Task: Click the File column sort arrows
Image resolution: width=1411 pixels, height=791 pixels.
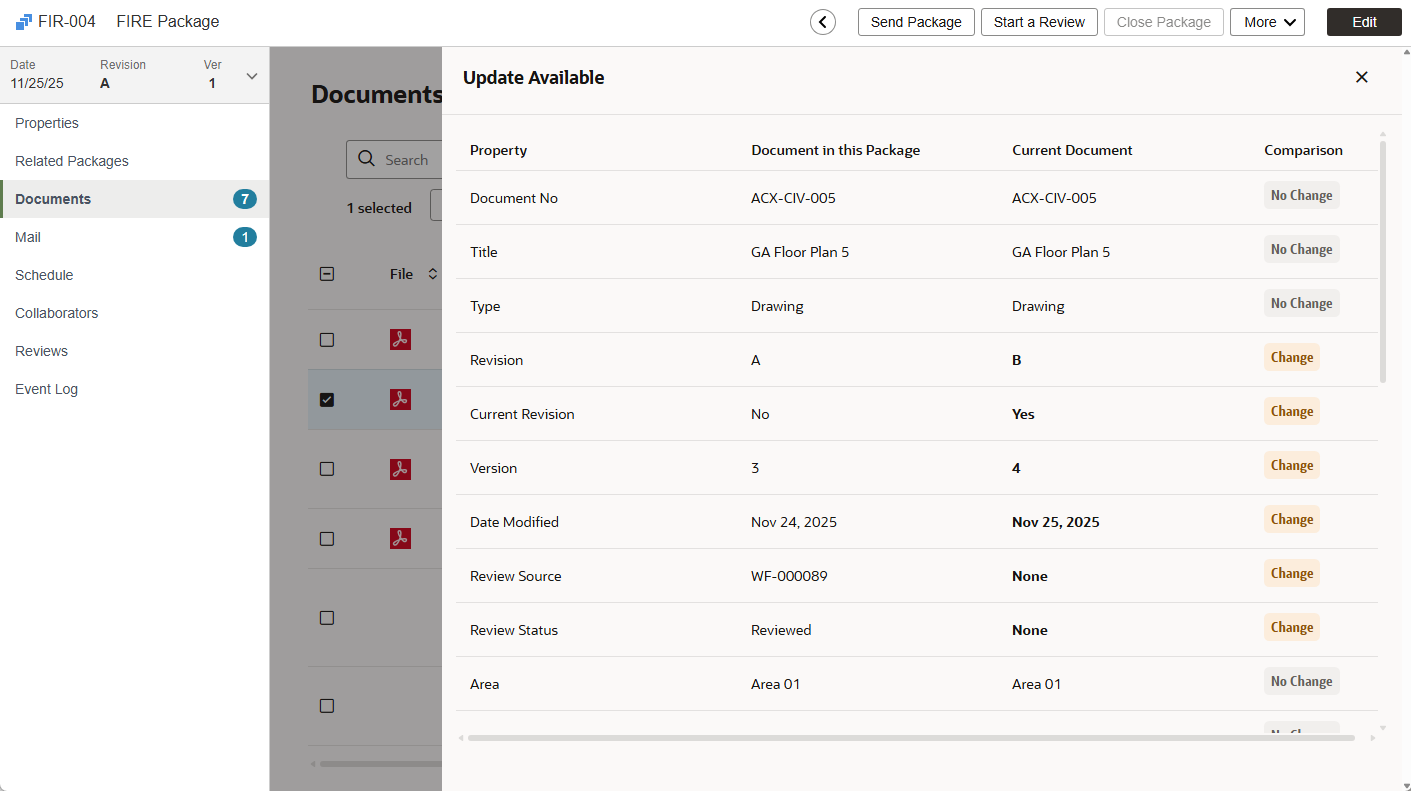Action: pyautogui.click(x=432, y=274)
